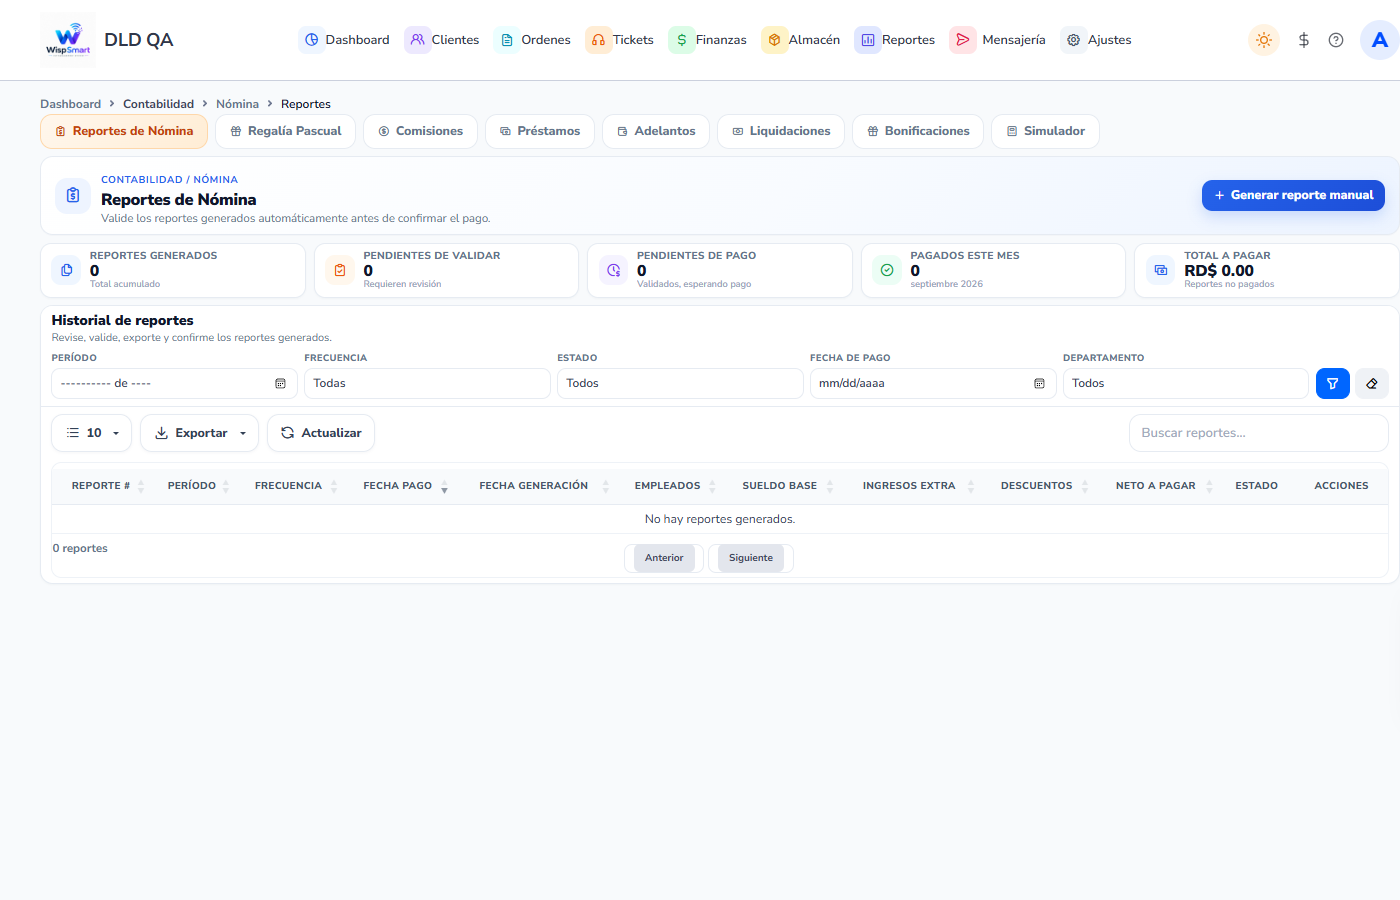Open the dollar currency icon in header

pos(1304,40)
